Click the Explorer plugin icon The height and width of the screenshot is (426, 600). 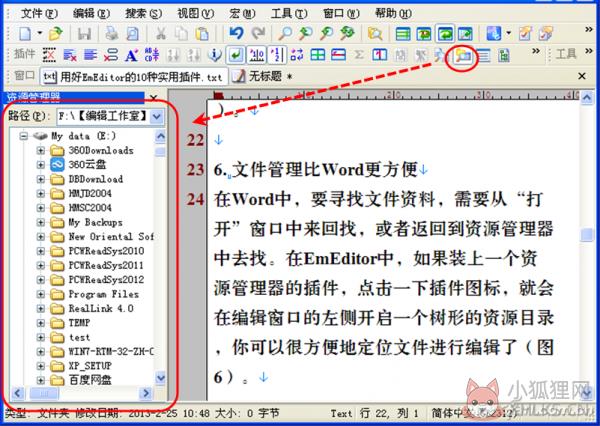tap(463, 56)
